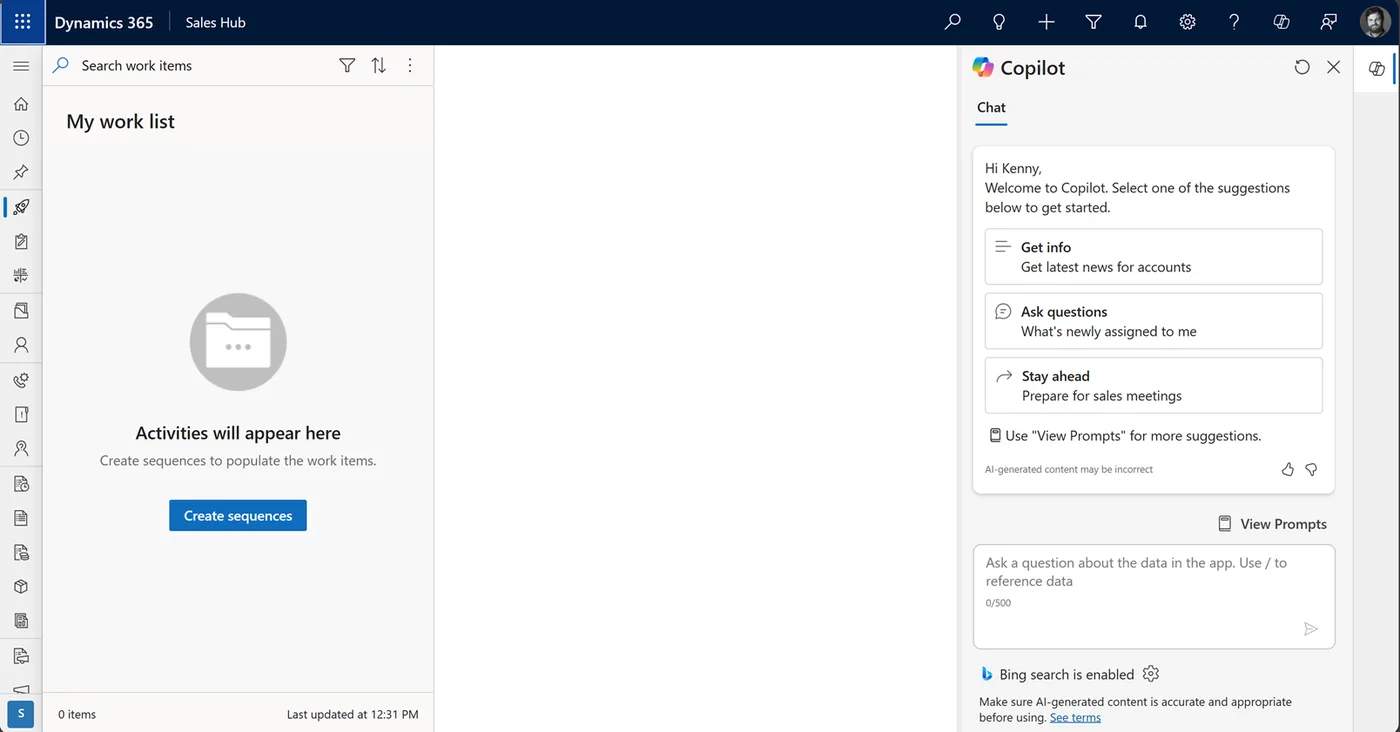
Task: Open View Prompts list
Action: 1272,524
